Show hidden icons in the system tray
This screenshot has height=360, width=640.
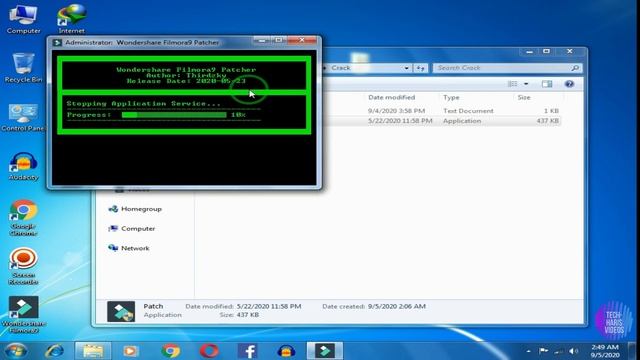point(528,351)
